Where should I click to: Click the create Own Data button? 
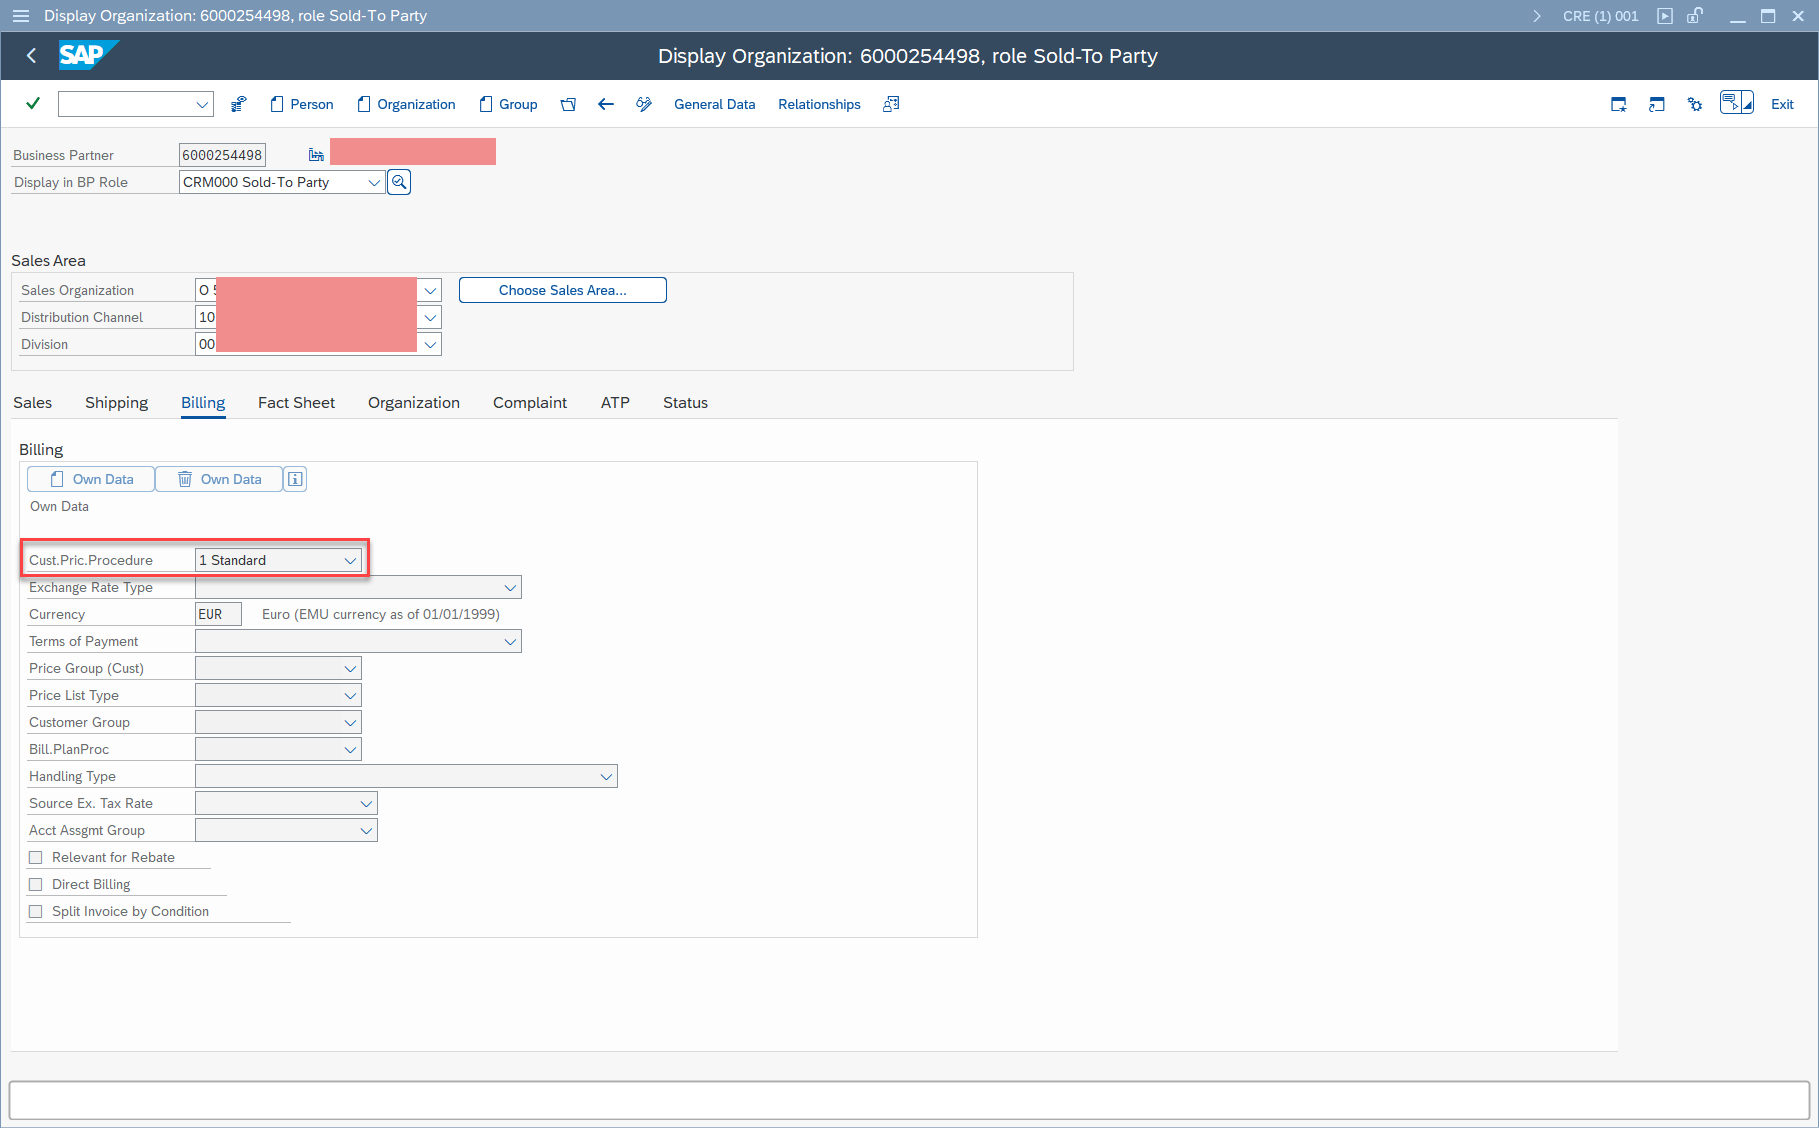pos(91,479)
